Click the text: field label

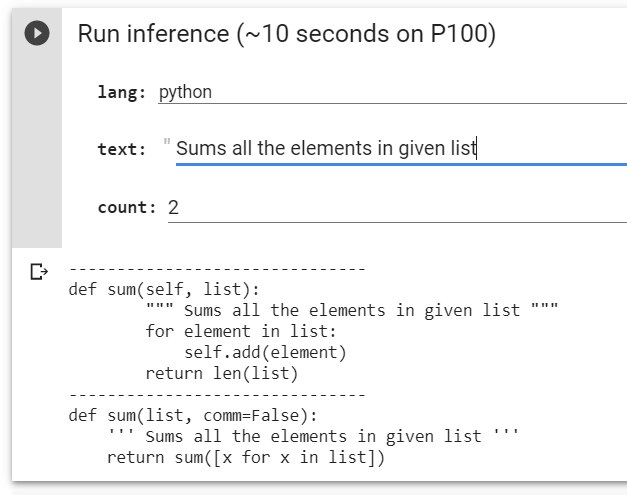(122, 149)
